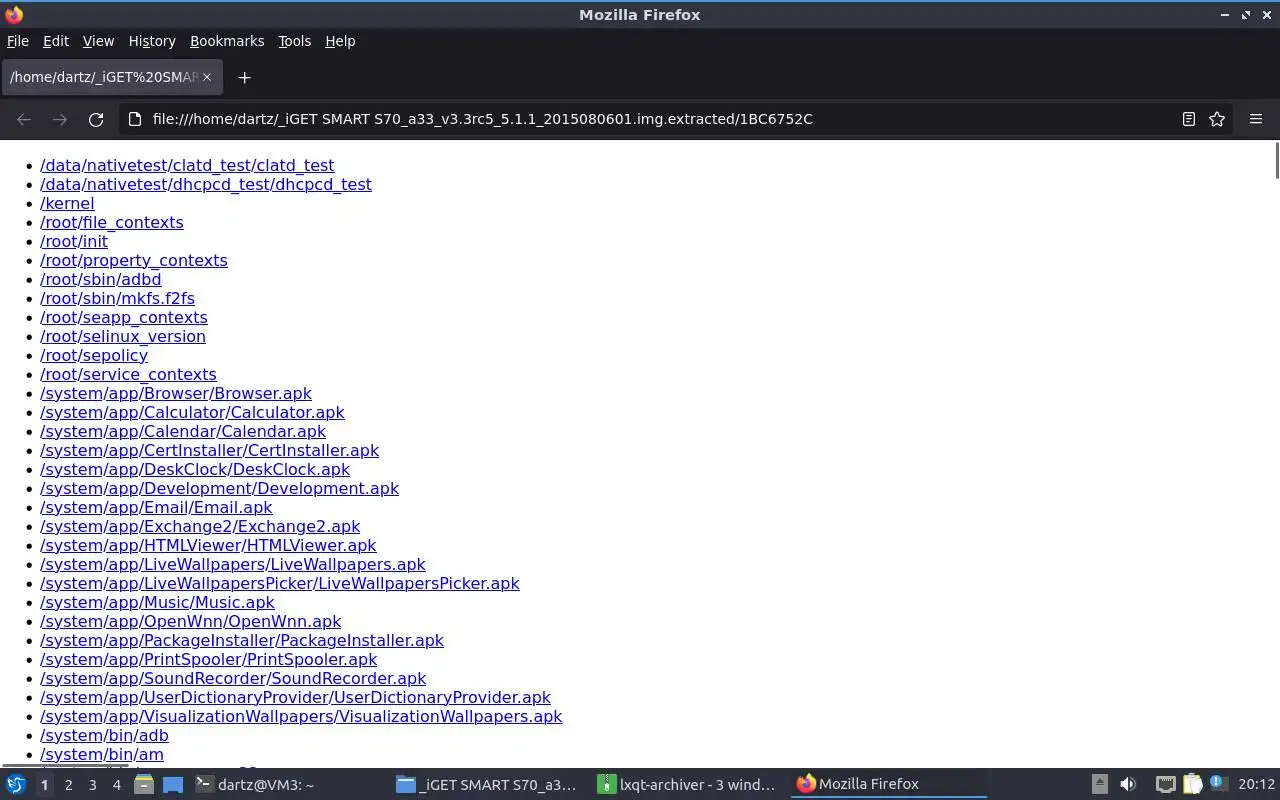Open /root/sbin/mkfs.f2fs link
Screen dimensions: 1280x800
click(x=118, y=298)
